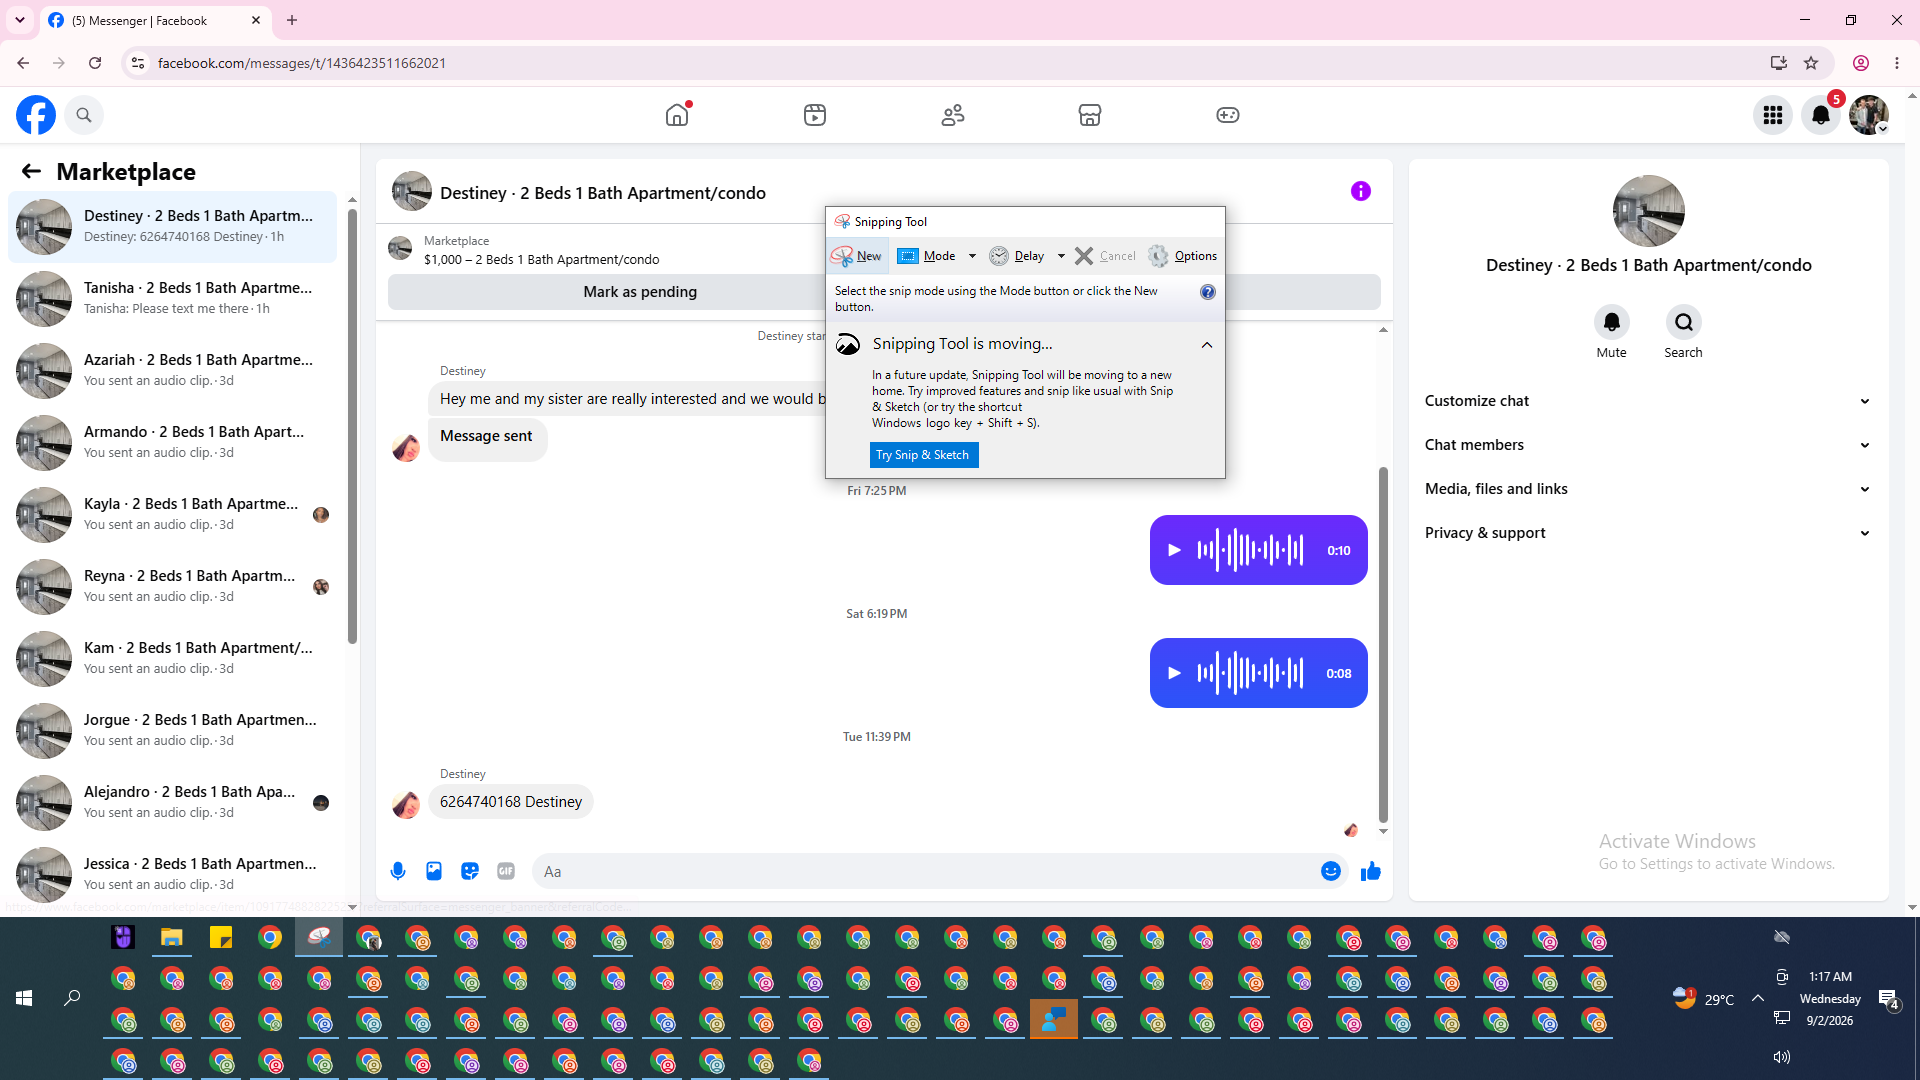Click the Mark as pending button
The image size is (1920, 1080).
tap(640, 292)
